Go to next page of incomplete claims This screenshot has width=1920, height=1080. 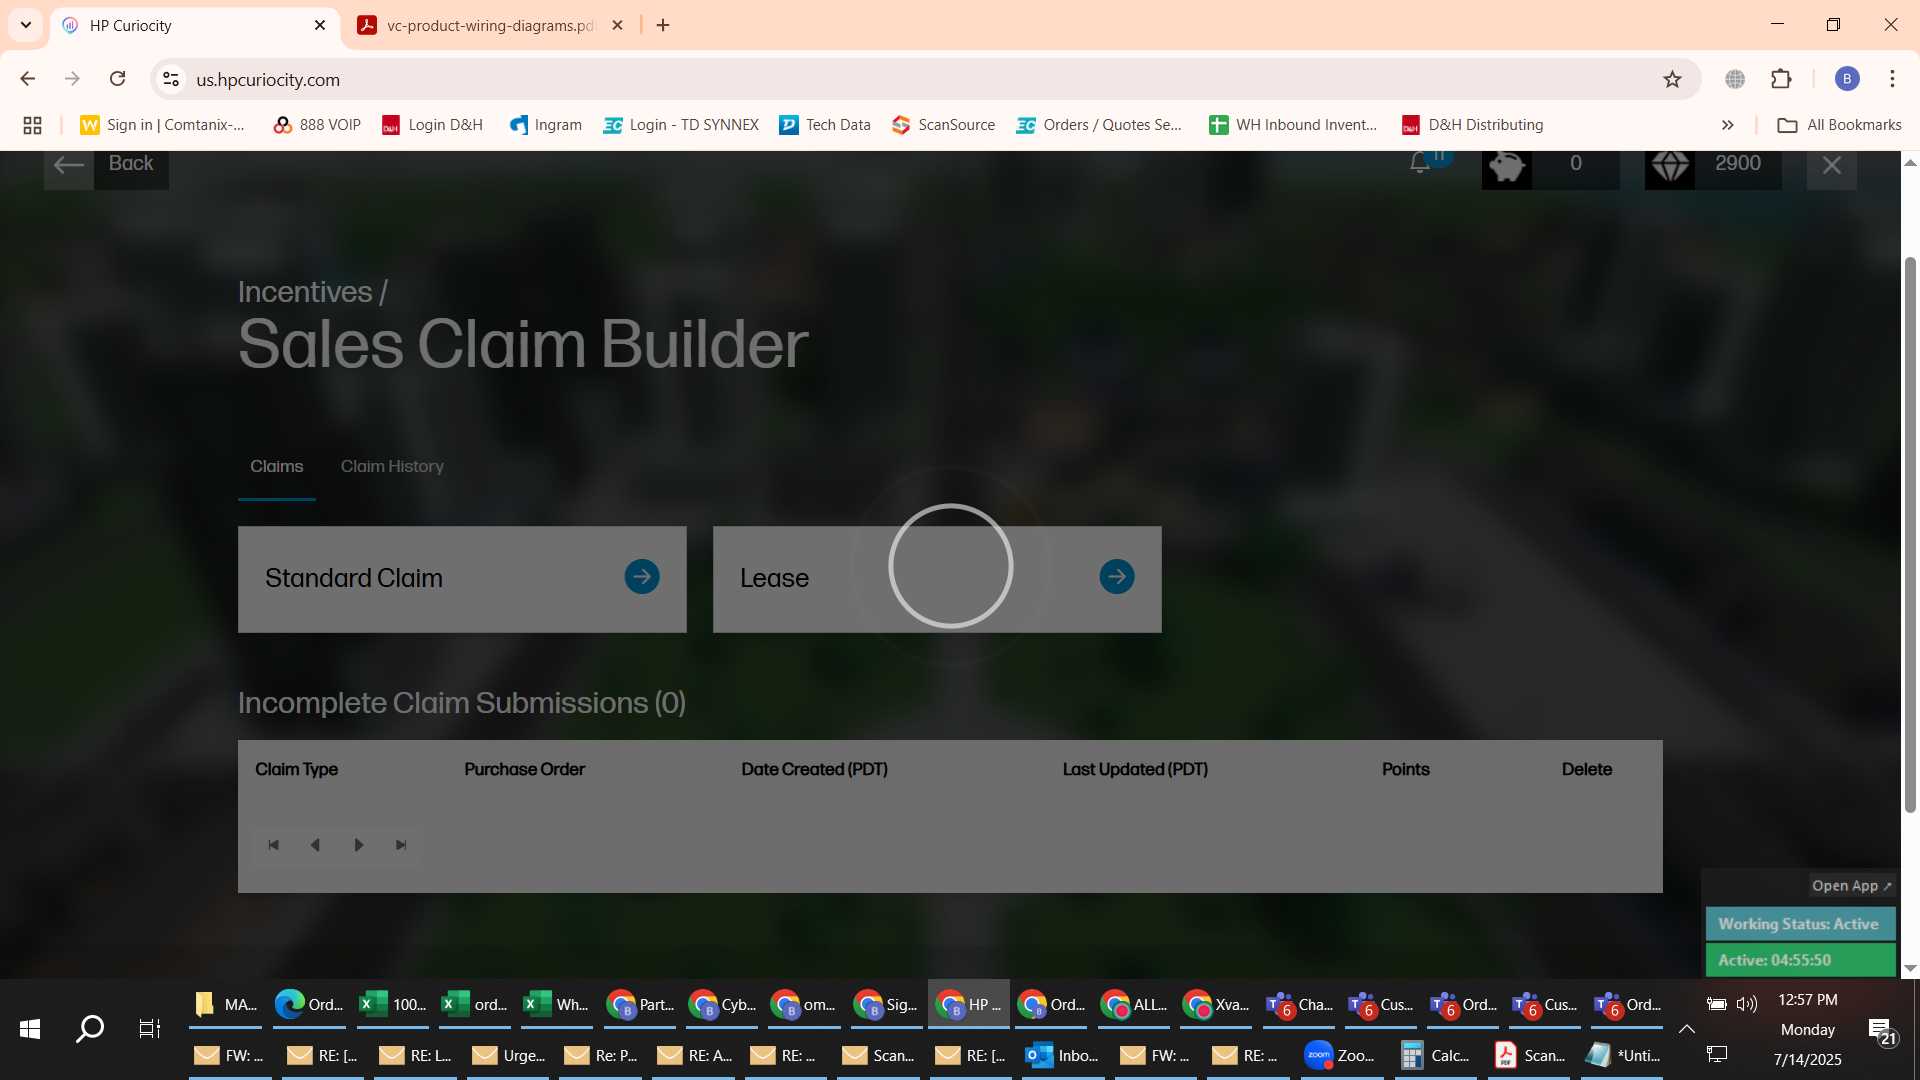358,845
